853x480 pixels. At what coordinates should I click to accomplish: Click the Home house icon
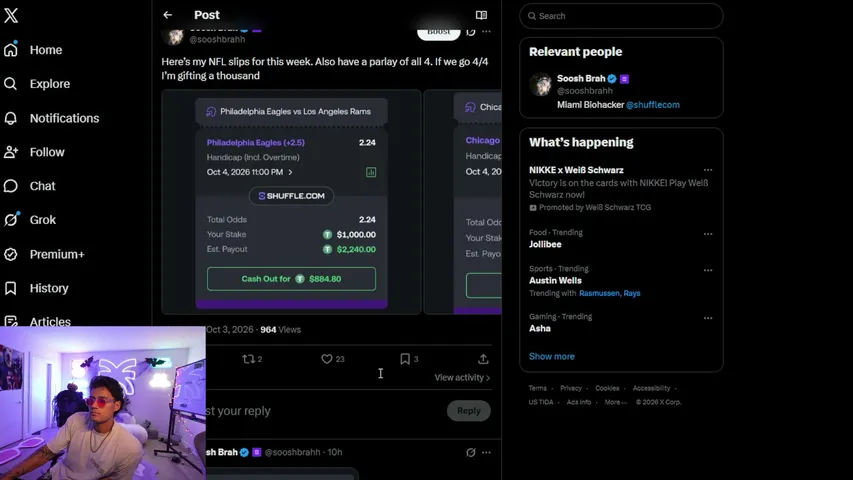(x=11, y=50)
